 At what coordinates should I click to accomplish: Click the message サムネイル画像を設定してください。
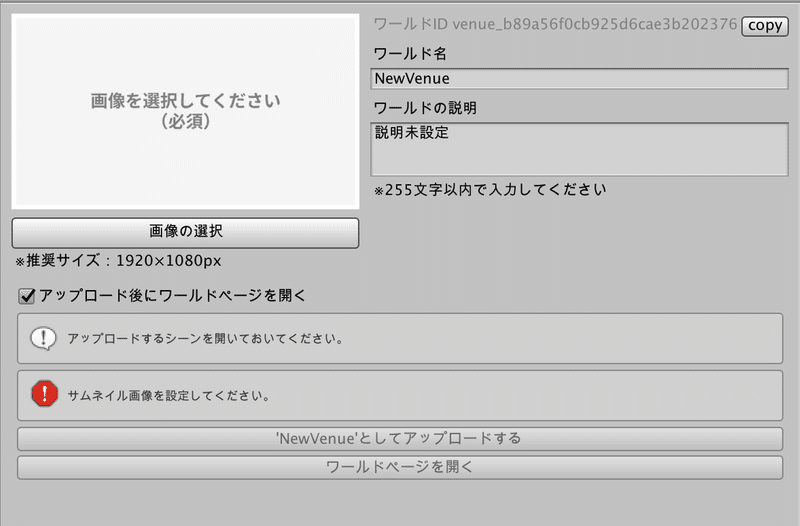[x=169, y=396]
